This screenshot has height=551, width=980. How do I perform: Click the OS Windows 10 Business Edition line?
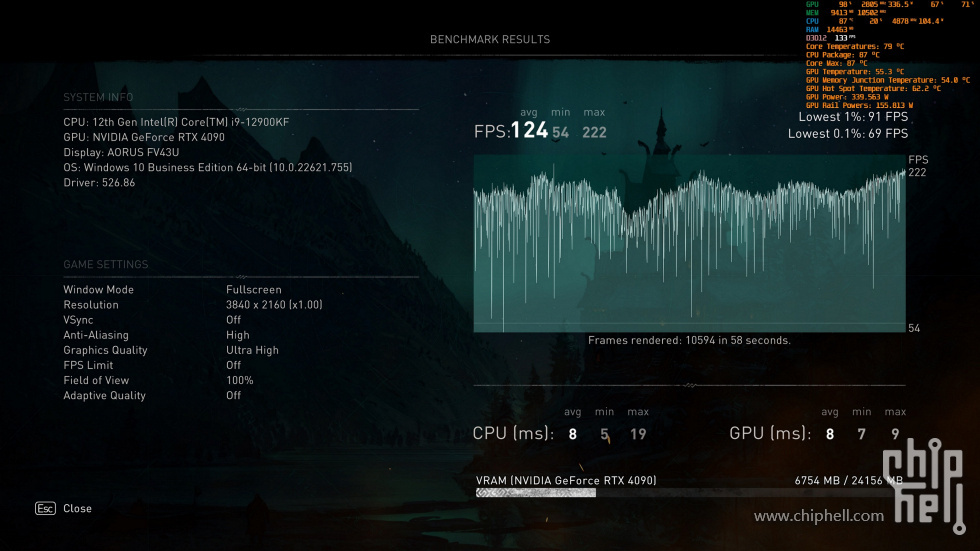coord(208,167)
